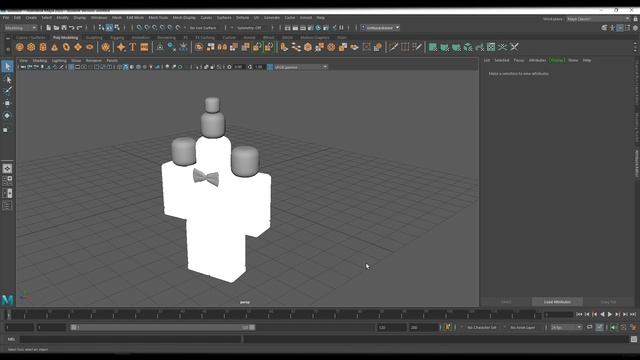The height and width of the screenshot is (360, 640).
Task: Open the Mesh Tools menu
Action: click(x=158, y=18)
